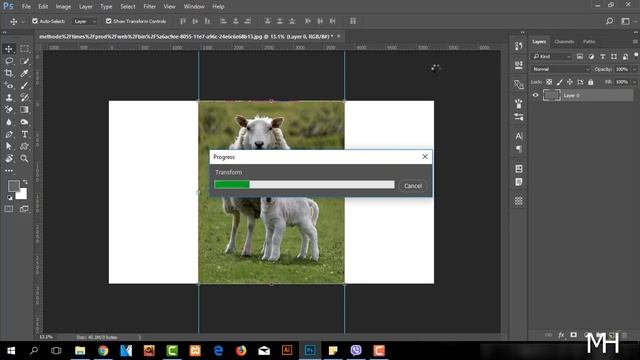Toggle Quick Mask mode
640x360 pixels.
coord(9,209)
